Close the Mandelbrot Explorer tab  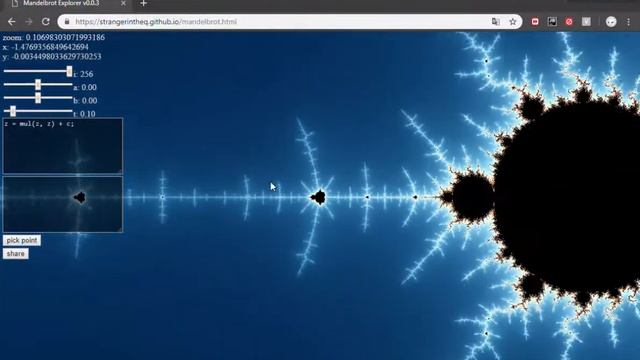tap(124, 4)
